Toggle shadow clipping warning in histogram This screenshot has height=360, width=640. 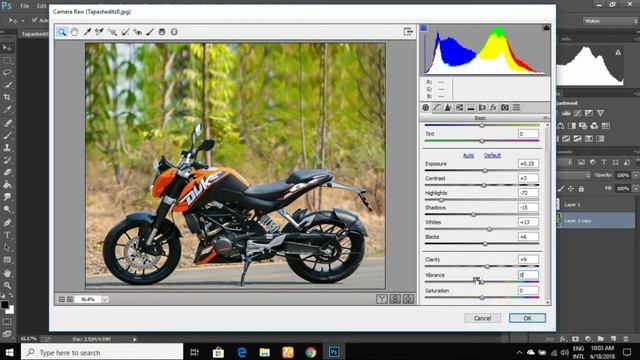tap(424, 28)
